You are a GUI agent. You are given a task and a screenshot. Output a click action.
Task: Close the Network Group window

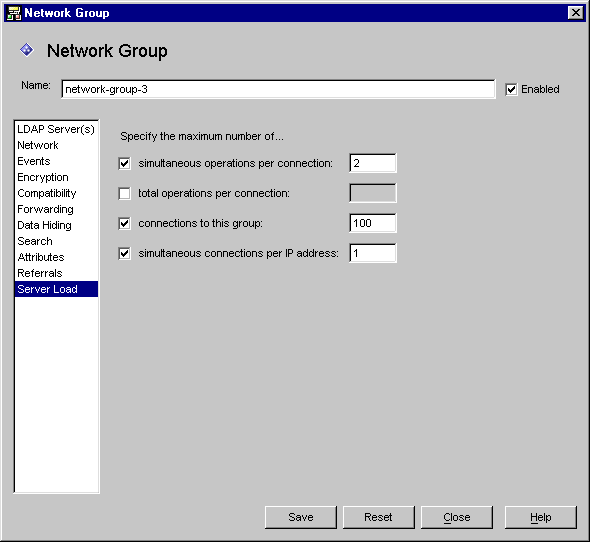[575, 13]
